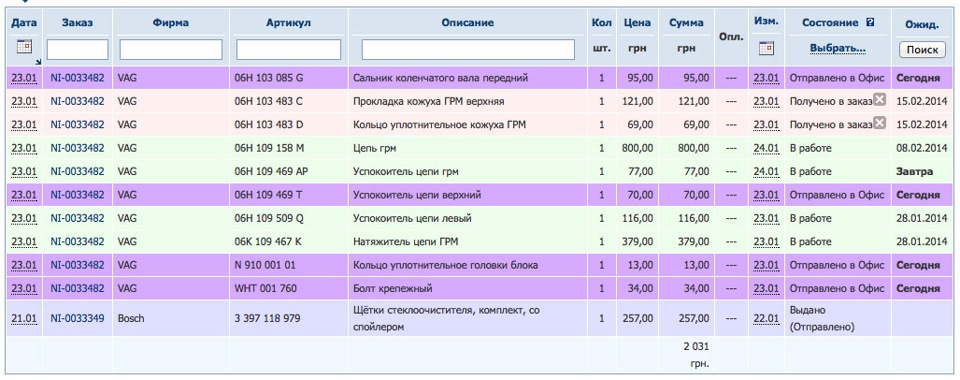This screenshot has height=380, width=960.
Task: Click the help icon next to Состояние
Action: (x=870, y=23)
